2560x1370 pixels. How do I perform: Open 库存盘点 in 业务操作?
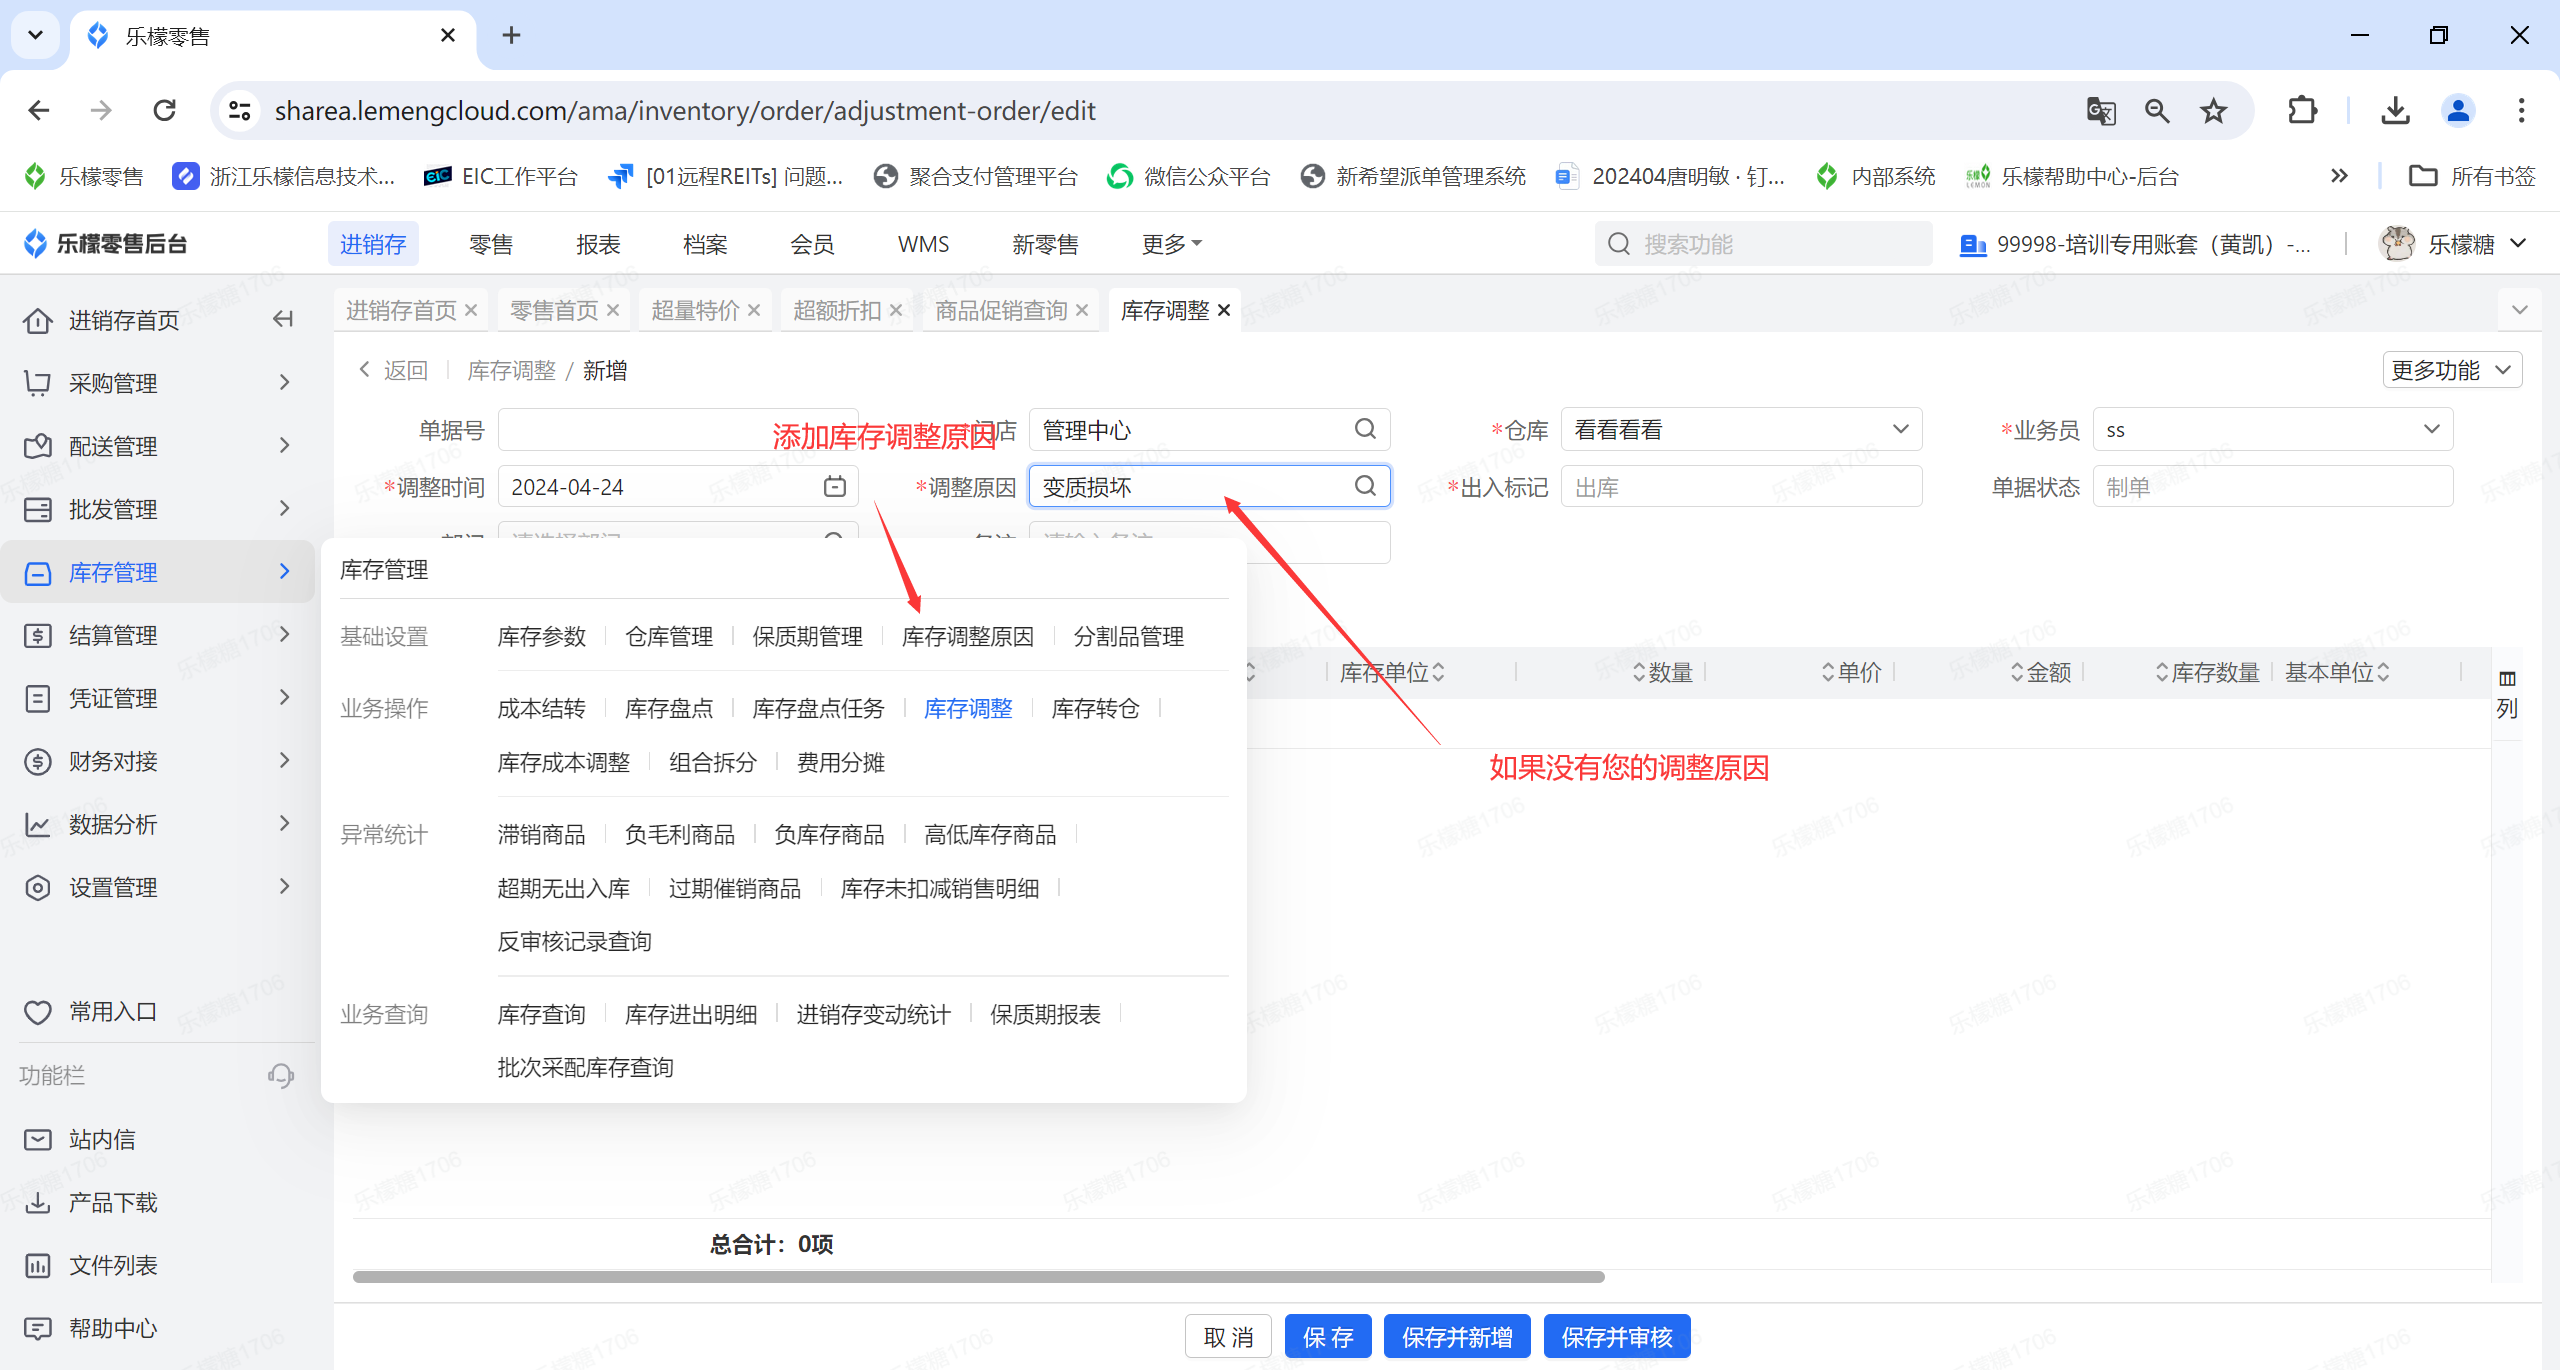pos(669,709)
